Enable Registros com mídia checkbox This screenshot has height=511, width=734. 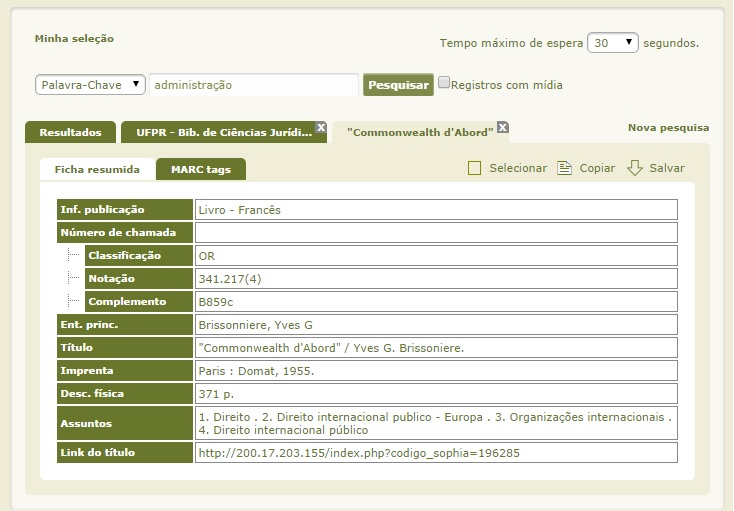[443, 83]
